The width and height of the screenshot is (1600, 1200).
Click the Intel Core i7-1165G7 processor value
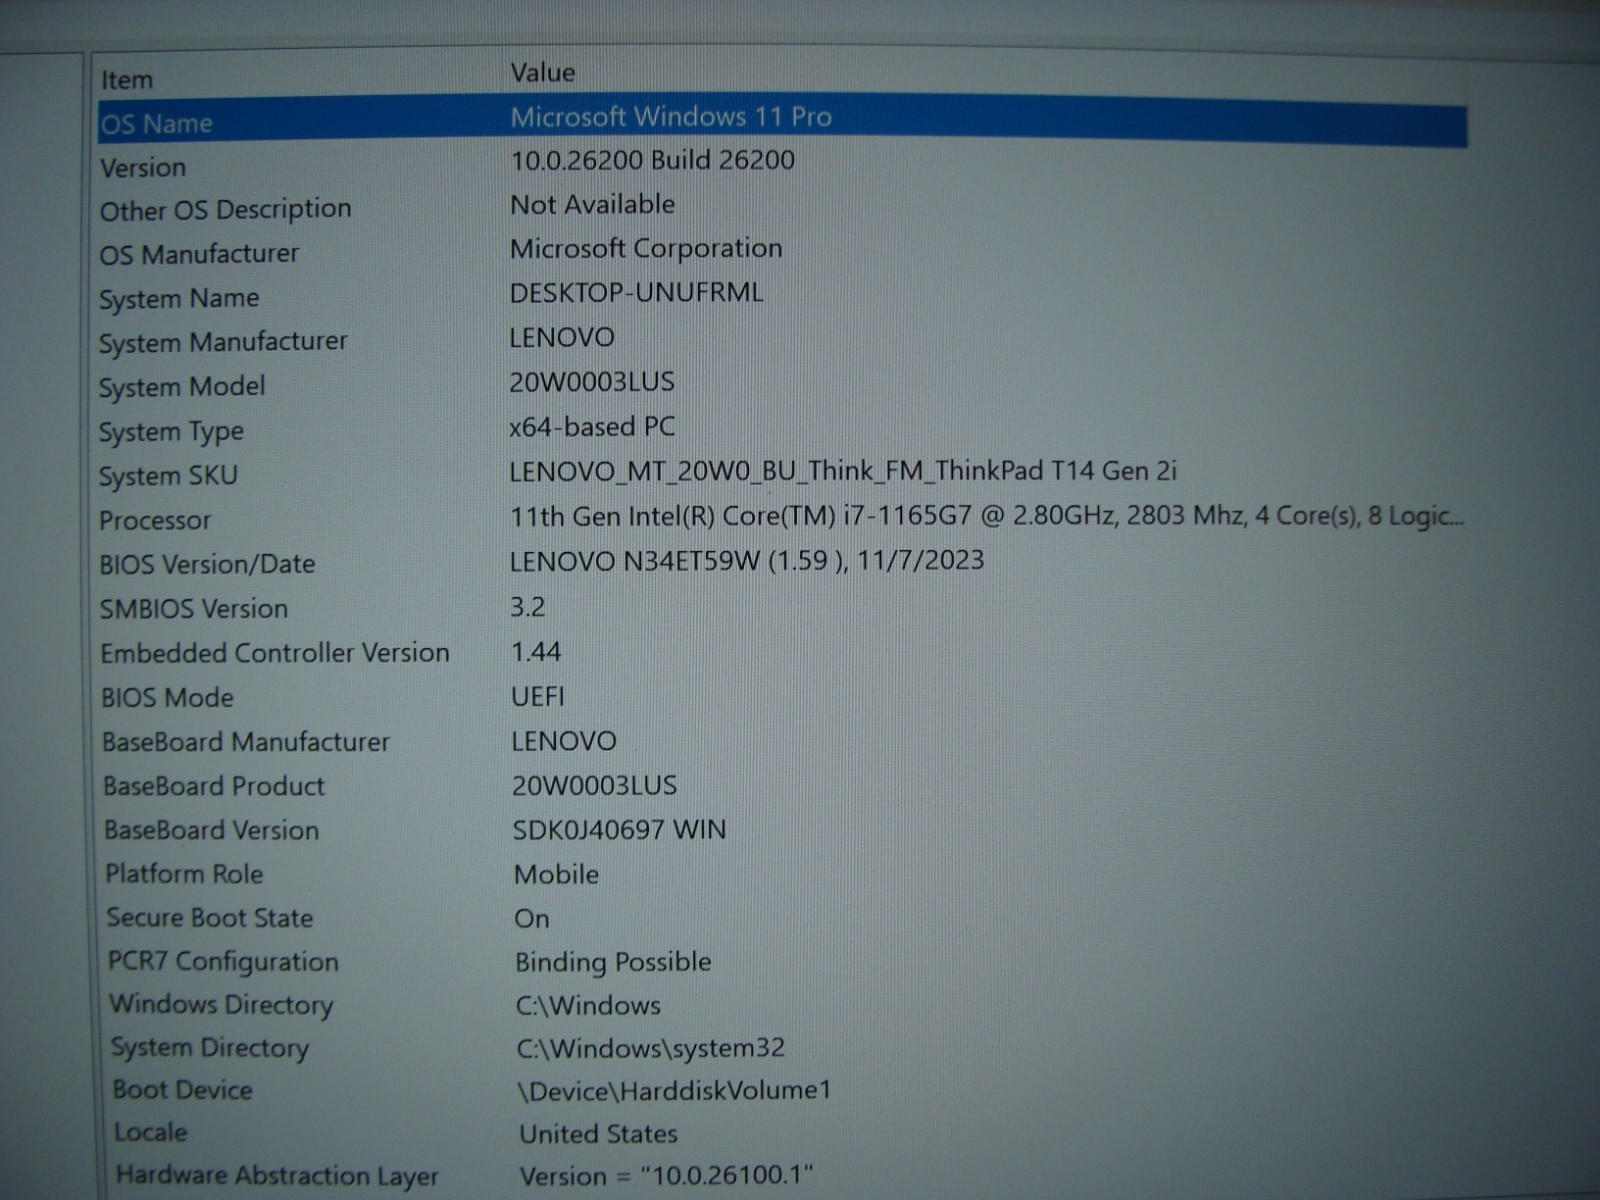[987, 516]
